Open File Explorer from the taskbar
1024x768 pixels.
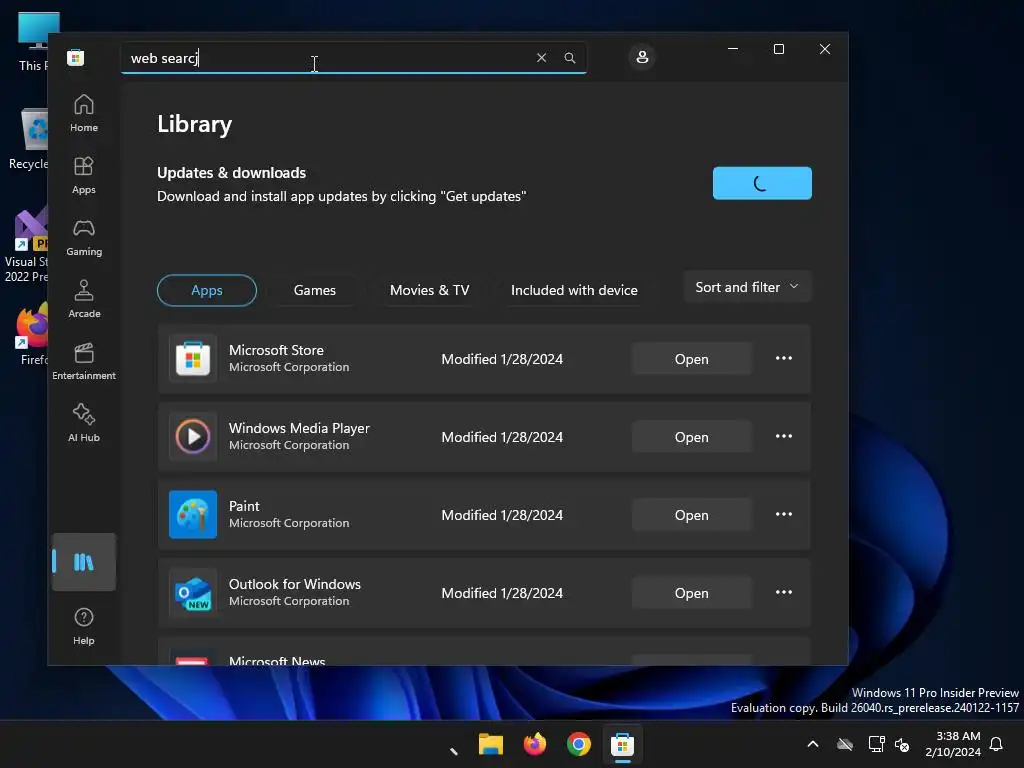point(490,744)
